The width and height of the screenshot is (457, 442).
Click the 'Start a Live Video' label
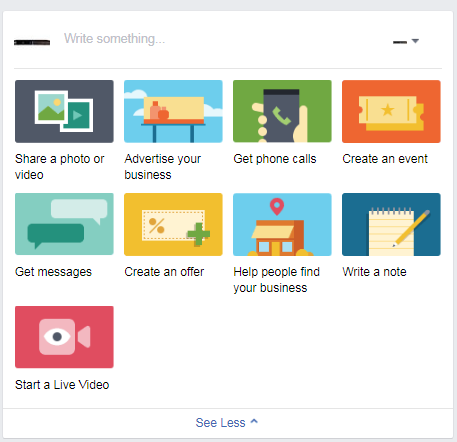tap(62, 385)
